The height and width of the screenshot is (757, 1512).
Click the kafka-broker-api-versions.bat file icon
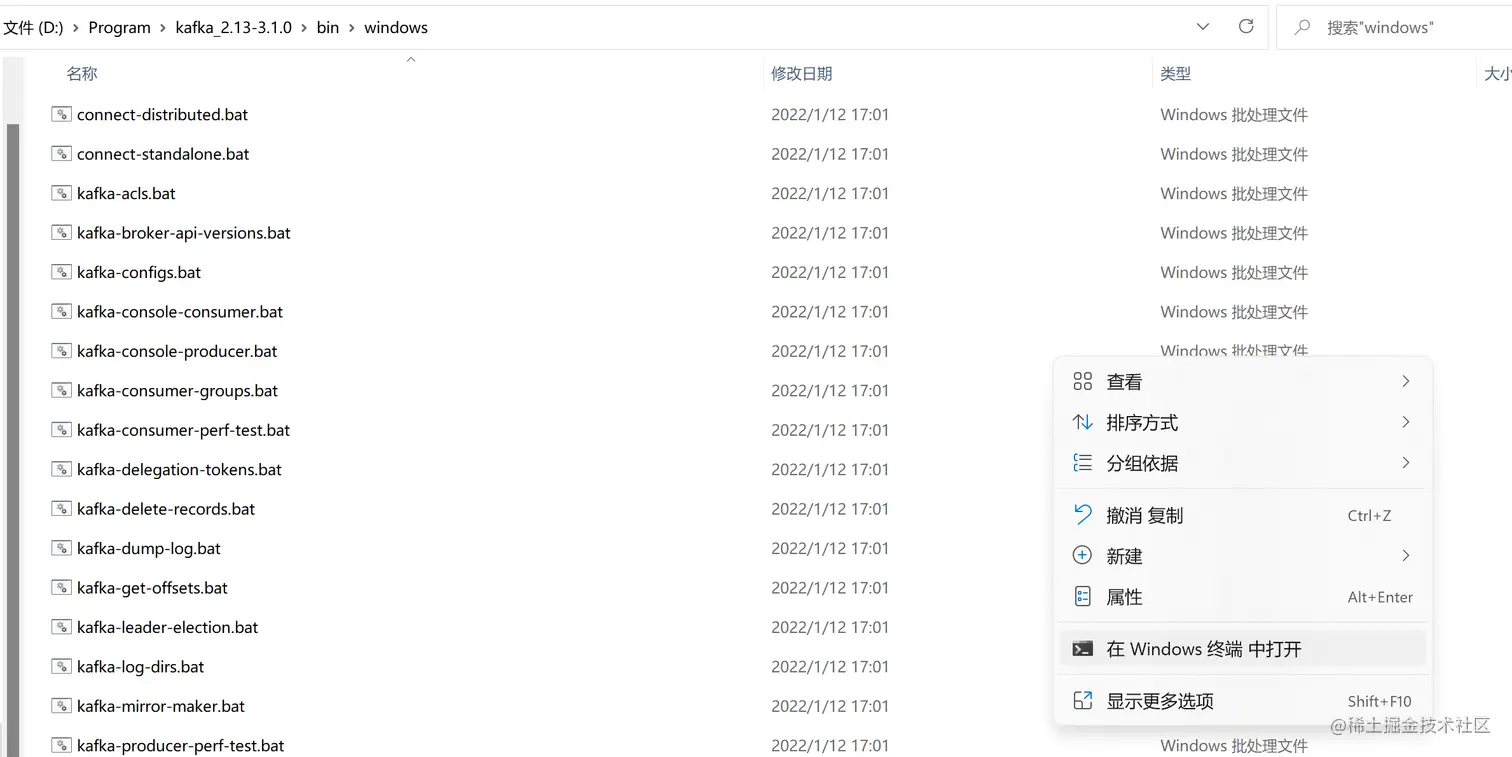[x=61, y=233]
